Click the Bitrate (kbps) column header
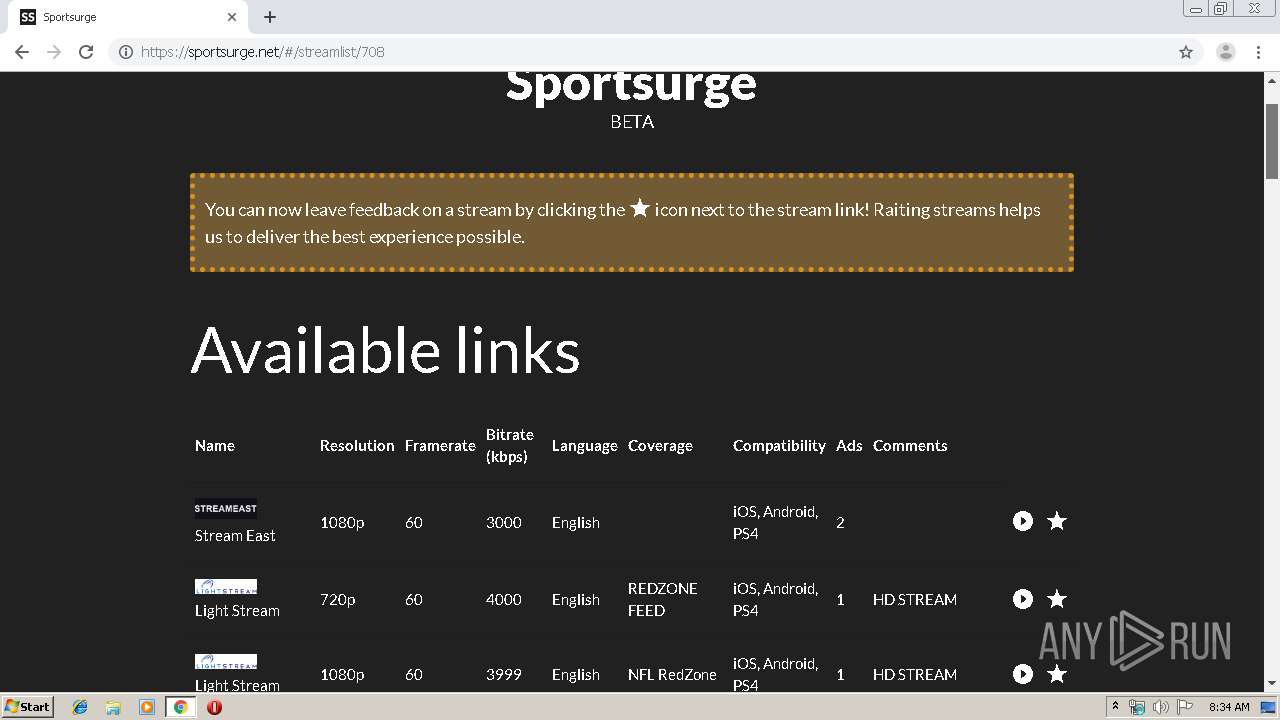1280x720 pixels. 510,446
